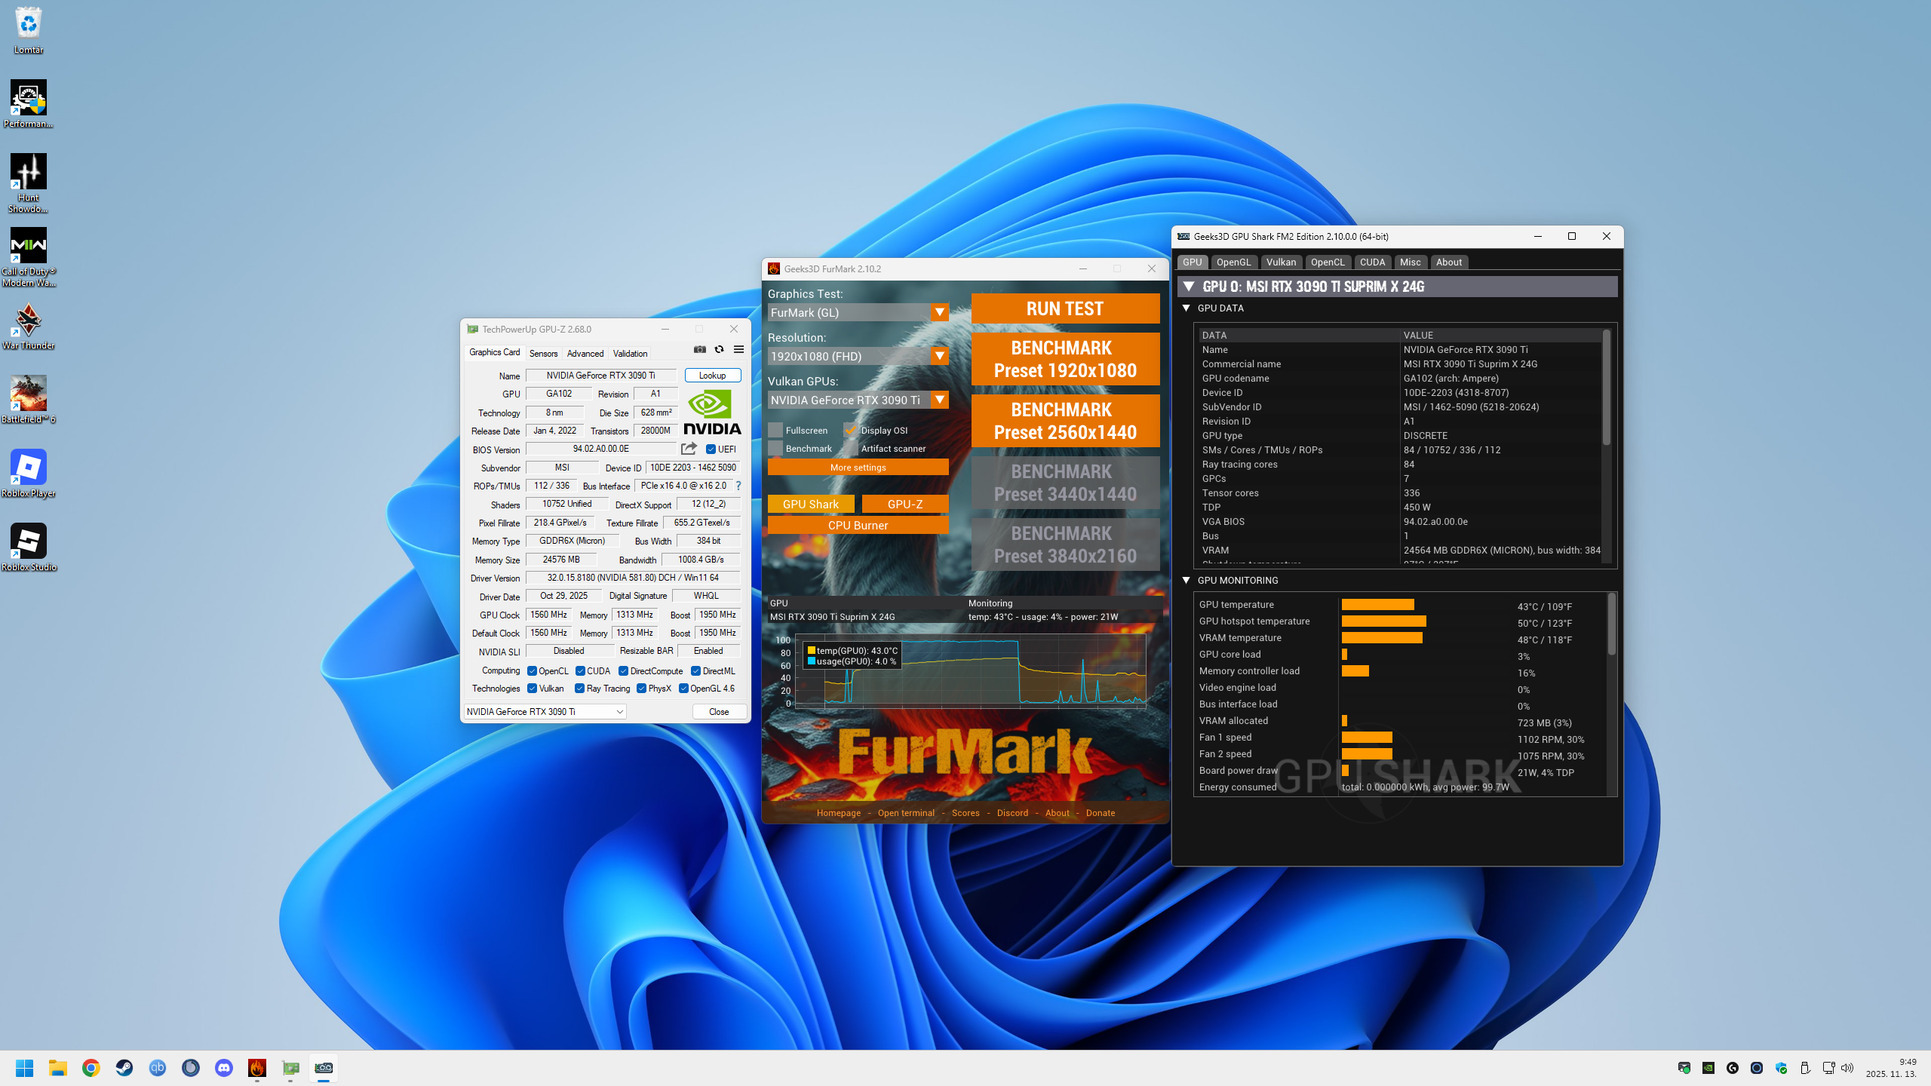Click the GPU-Z screenshot camera icon

[700, 350]
